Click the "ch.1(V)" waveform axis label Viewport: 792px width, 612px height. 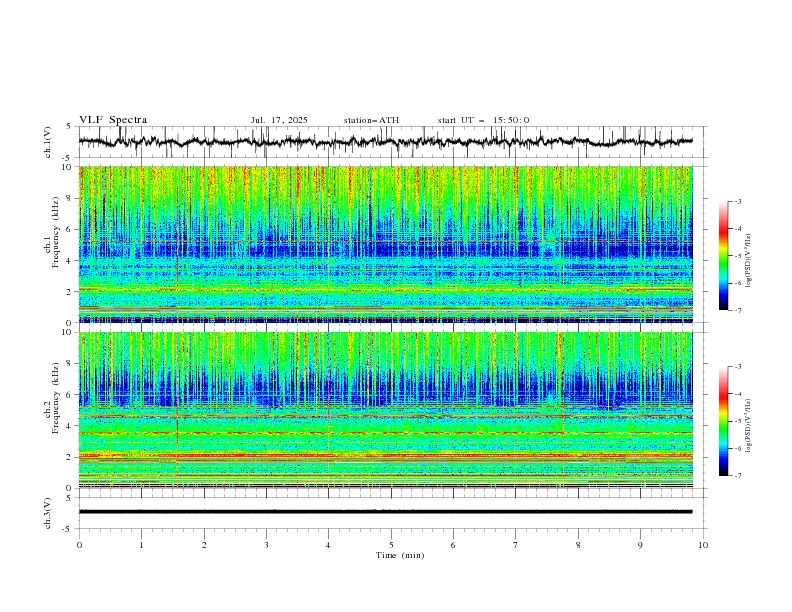point(48,142)
